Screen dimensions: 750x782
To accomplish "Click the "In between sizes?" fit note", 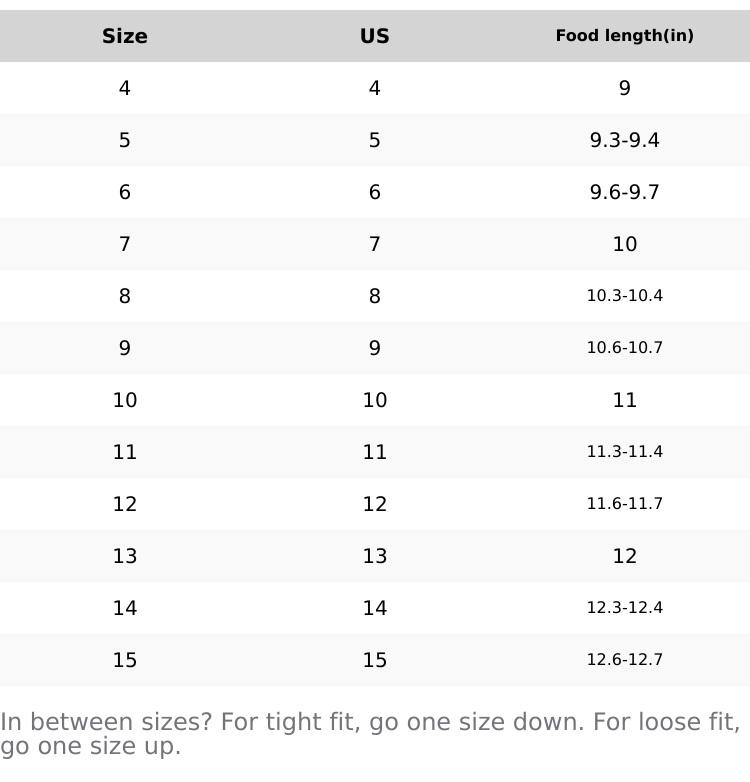I will tap(370, 734).
